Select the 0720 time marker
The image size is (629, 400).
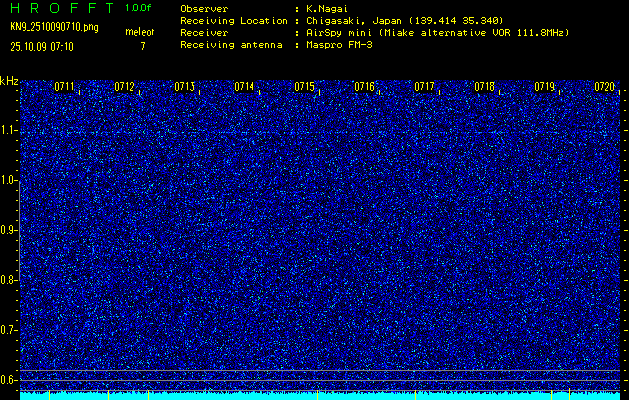pos(604,87)
